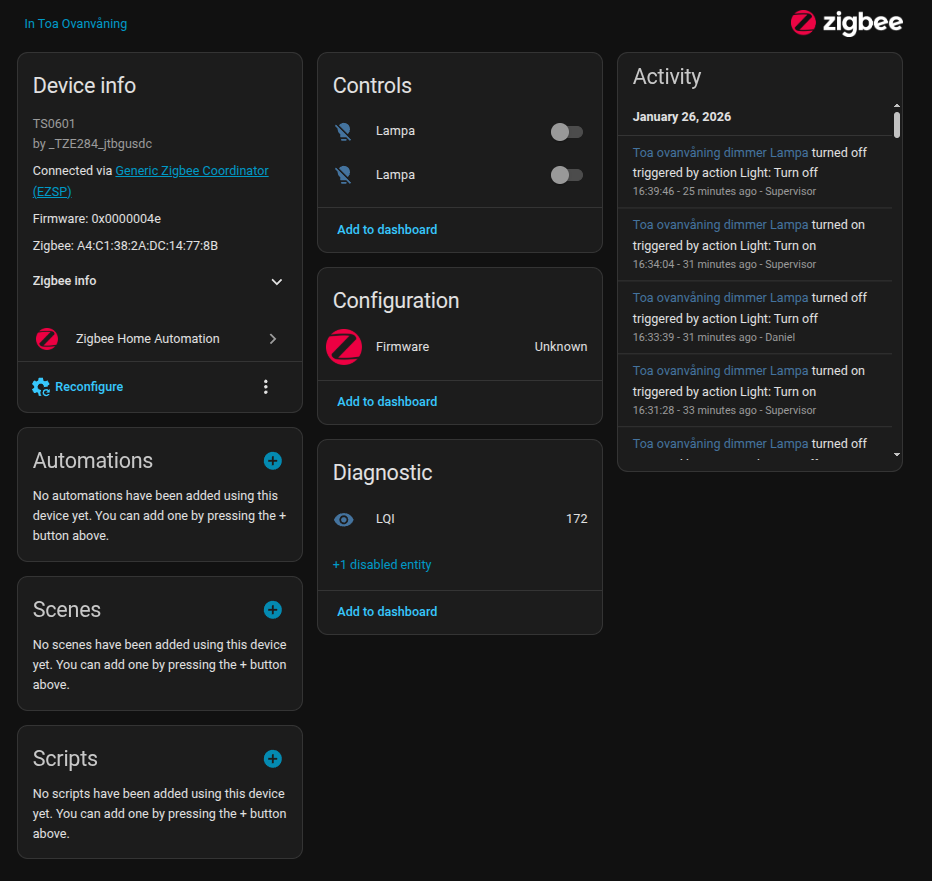Viewport: 932px width, 881px height.
Task: Open Generic Zigbee Coordinator (EZSP) link
Action: (150, 181)
